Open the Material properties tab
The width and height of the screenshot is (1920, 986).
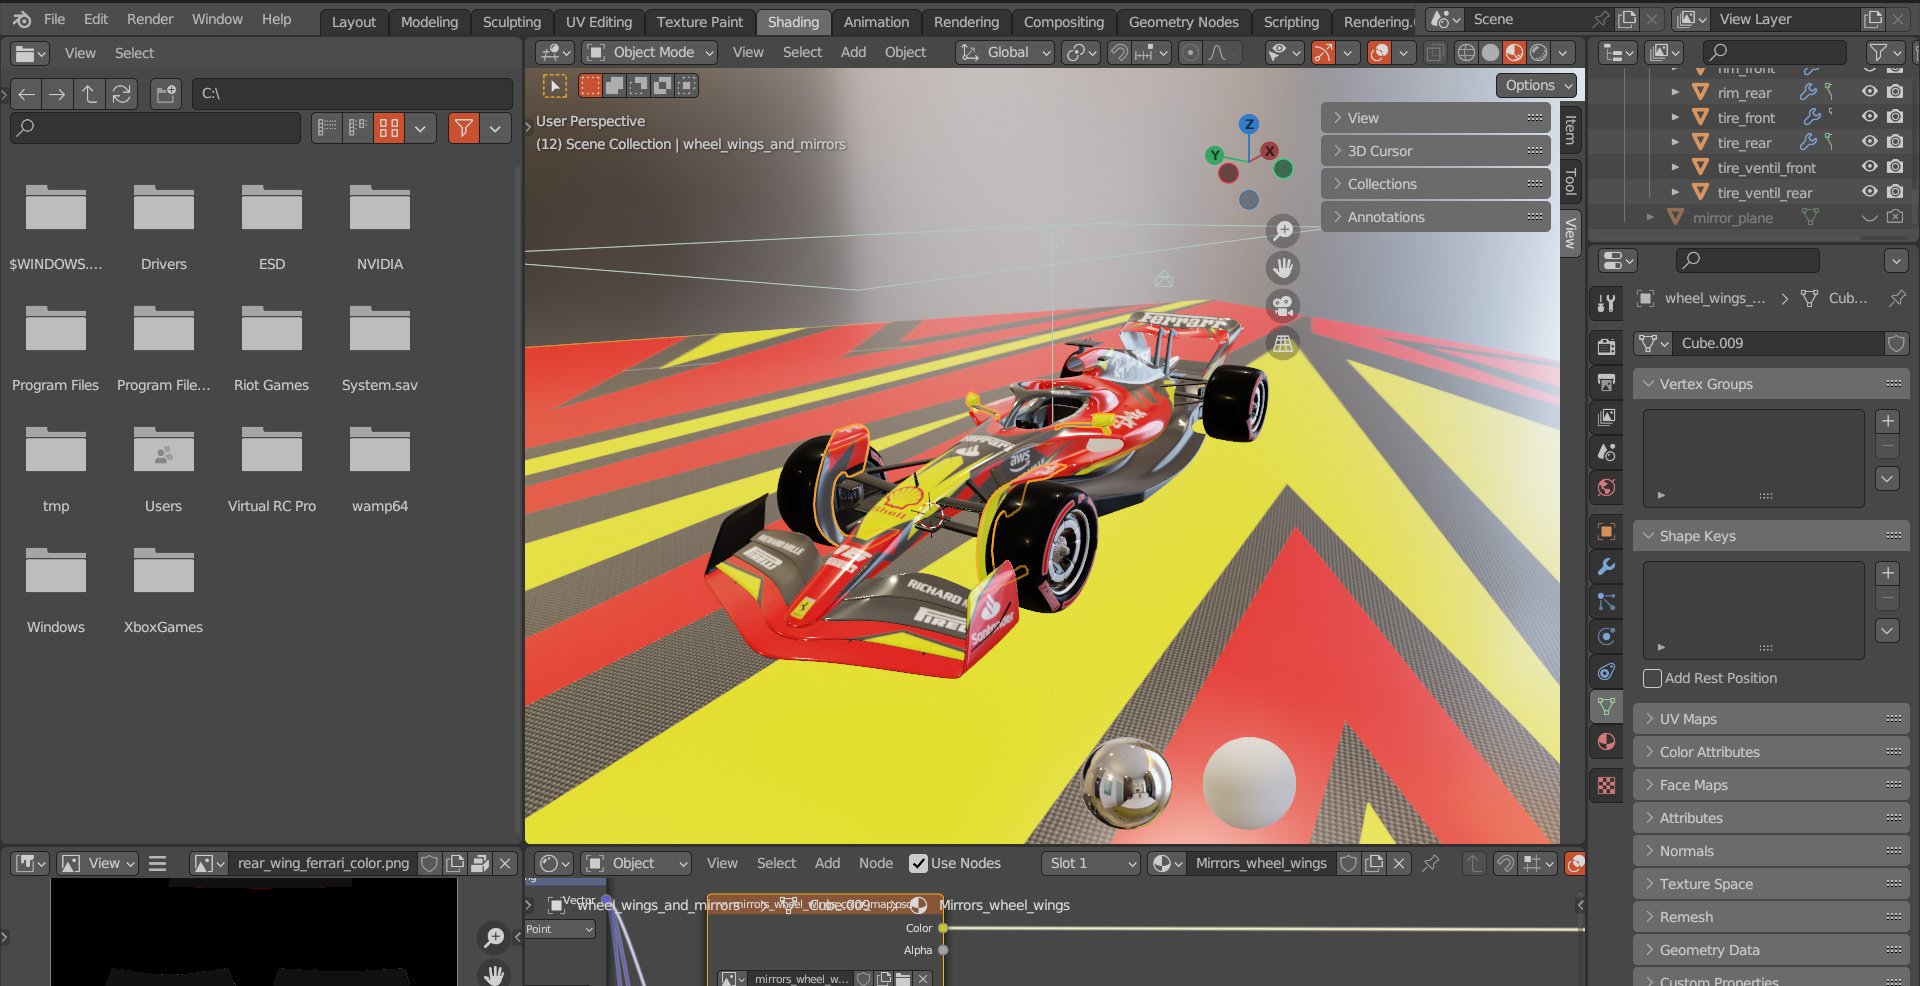click(x=1606, y=742)
